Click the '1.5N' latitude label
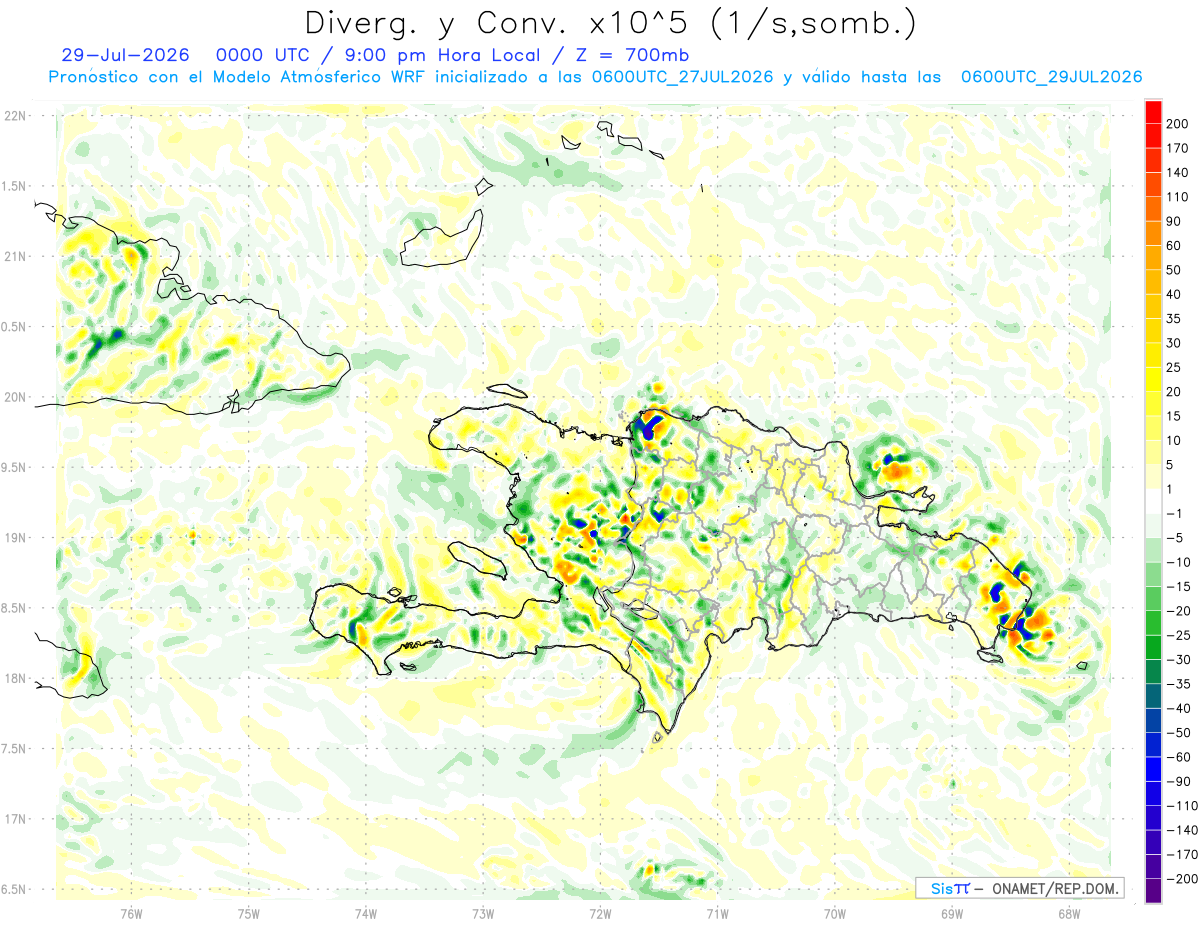This screenshot has height=927, width=1200. (x=14, y=186)
